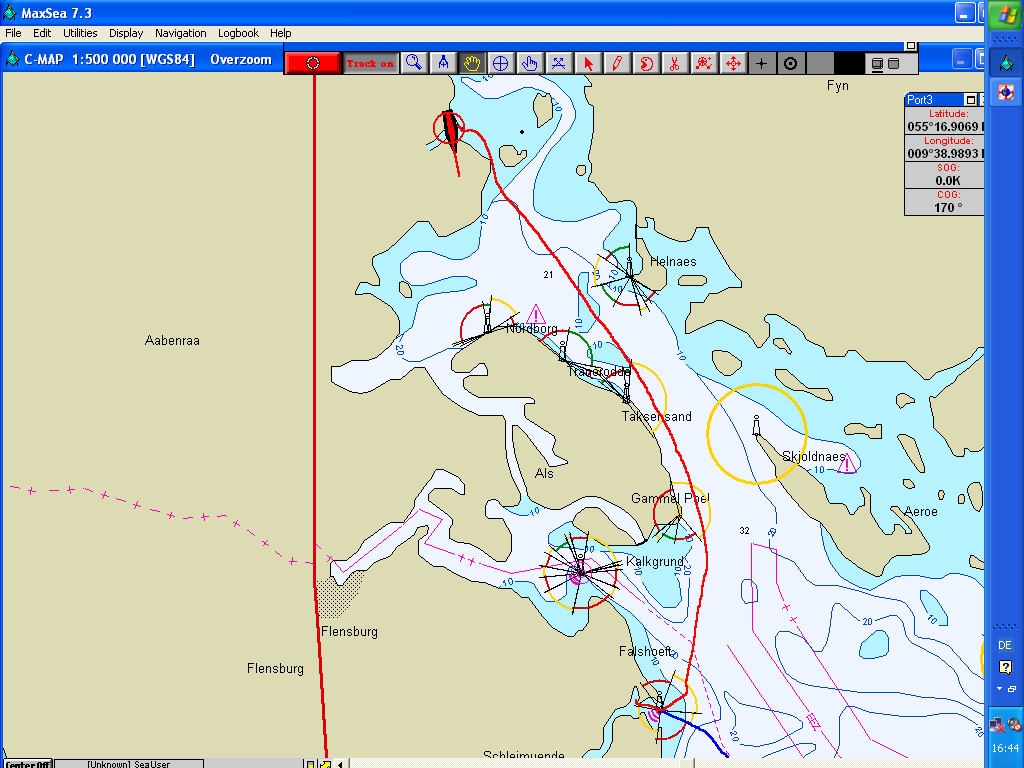Click the MaxSea app icon in title bar

click(x=10, y=12)
